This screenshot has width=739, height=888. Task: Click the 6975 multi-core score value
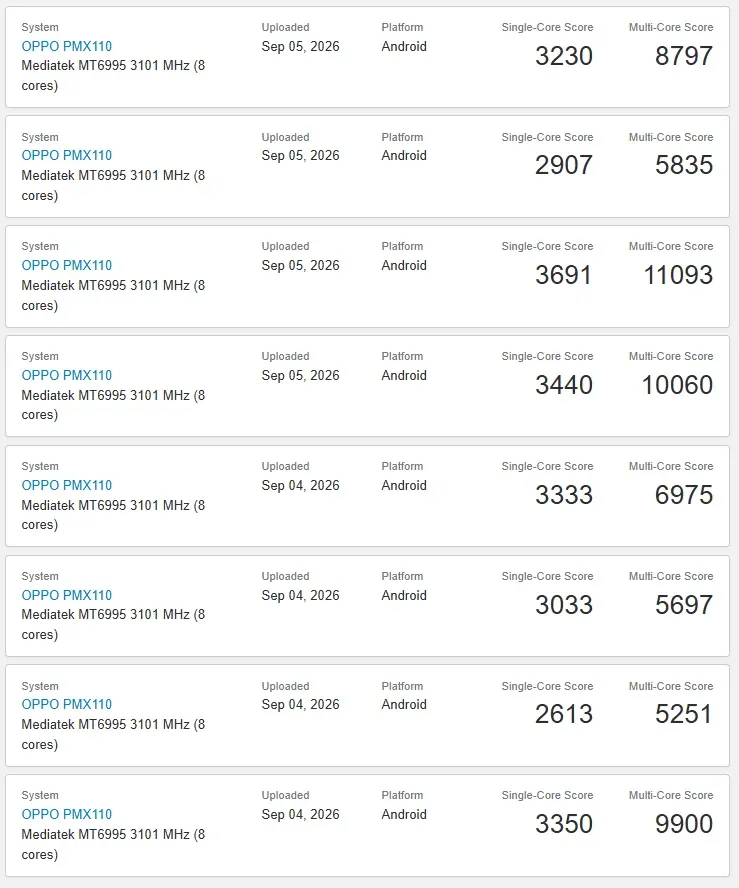[x=684, y=495]
